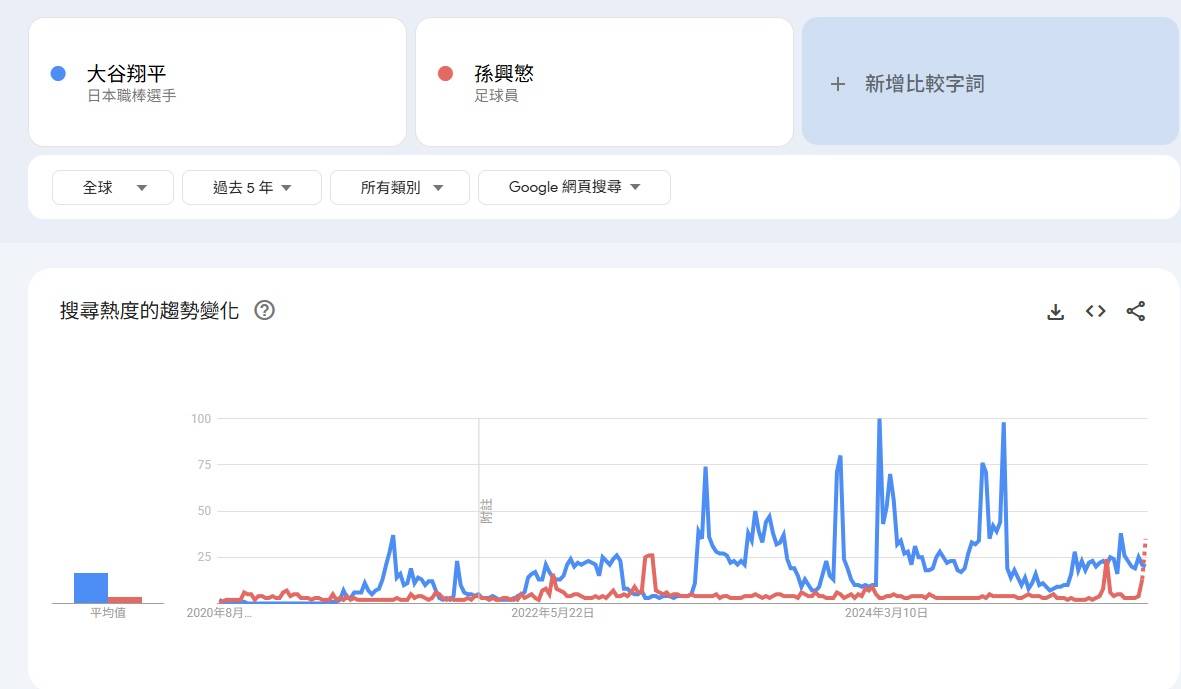Click the plus icon for 新增比較字詞
The width and height of the screenshot is (1181, 689).
pyautogui.click(x=838, y=84)
